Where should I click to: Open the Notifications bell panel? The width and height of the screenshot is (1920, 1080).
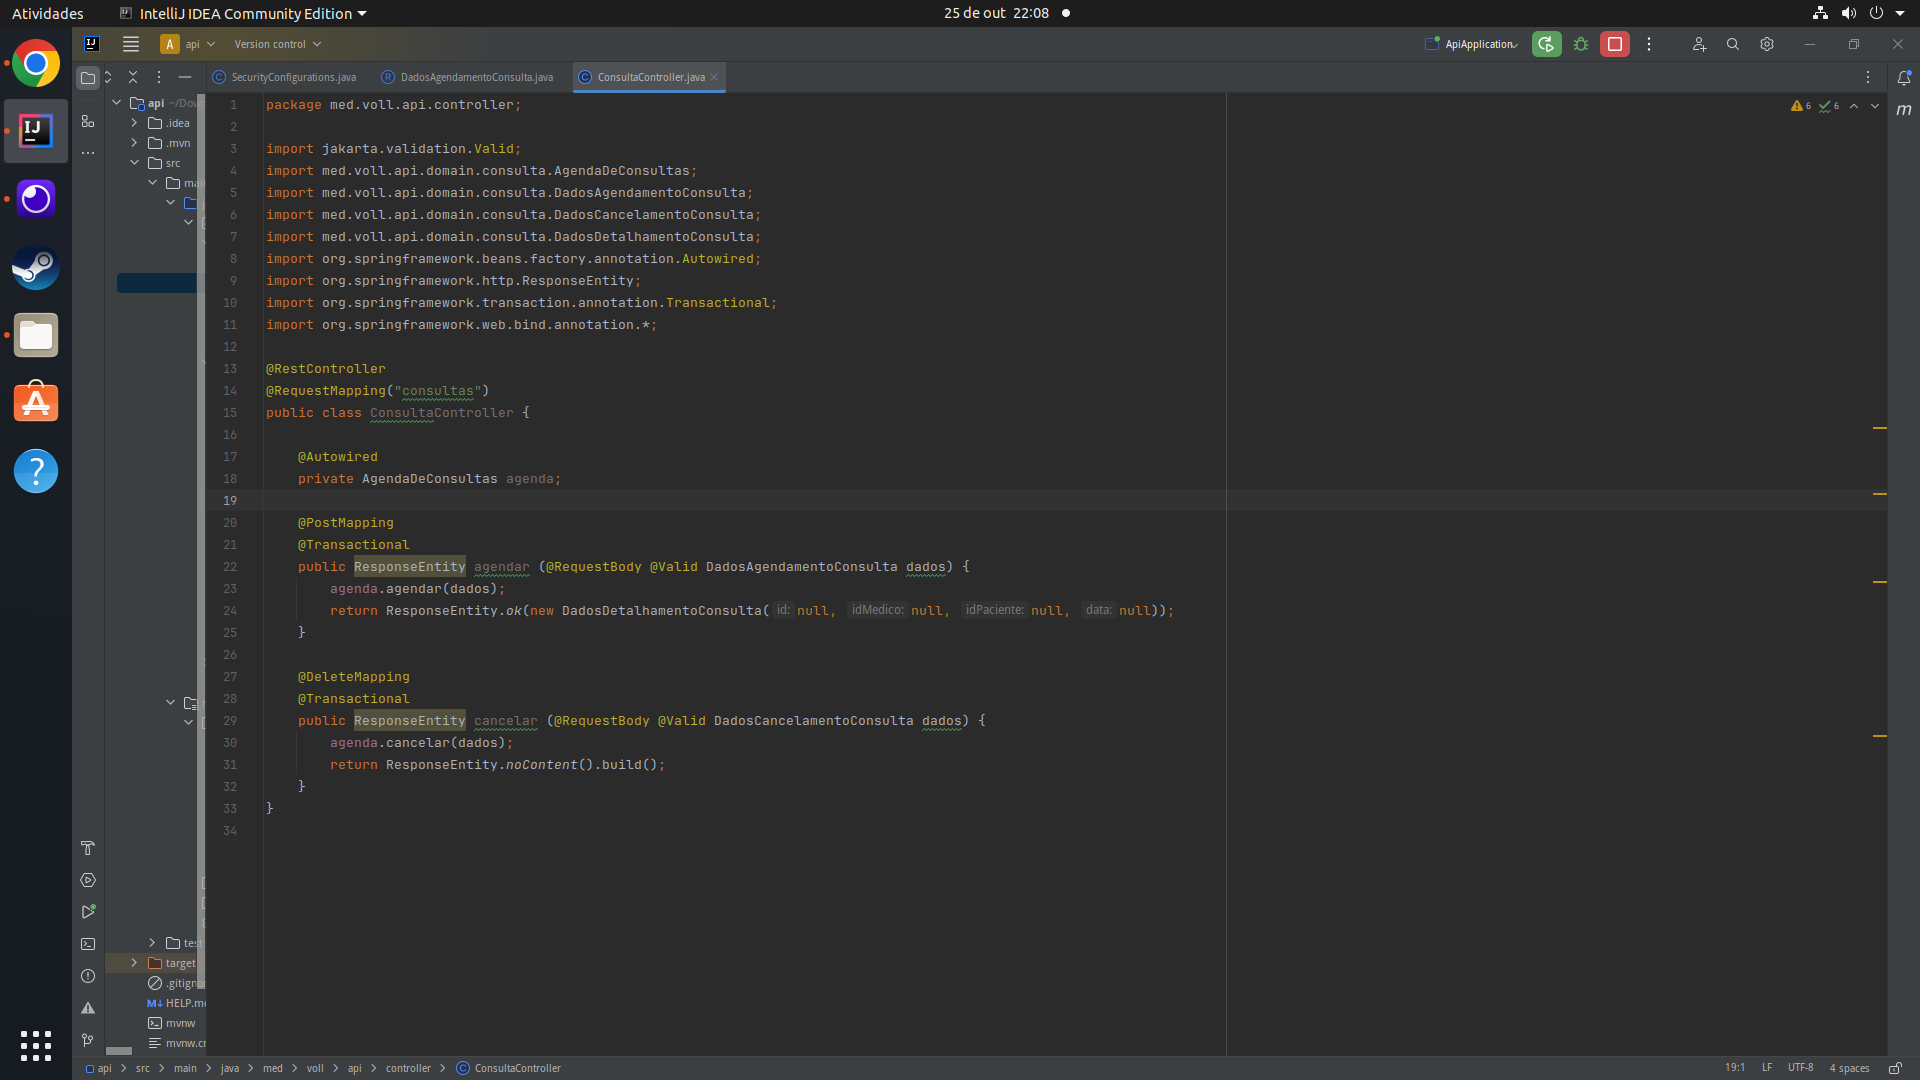pyautogui.click(x=1904, y=77)
